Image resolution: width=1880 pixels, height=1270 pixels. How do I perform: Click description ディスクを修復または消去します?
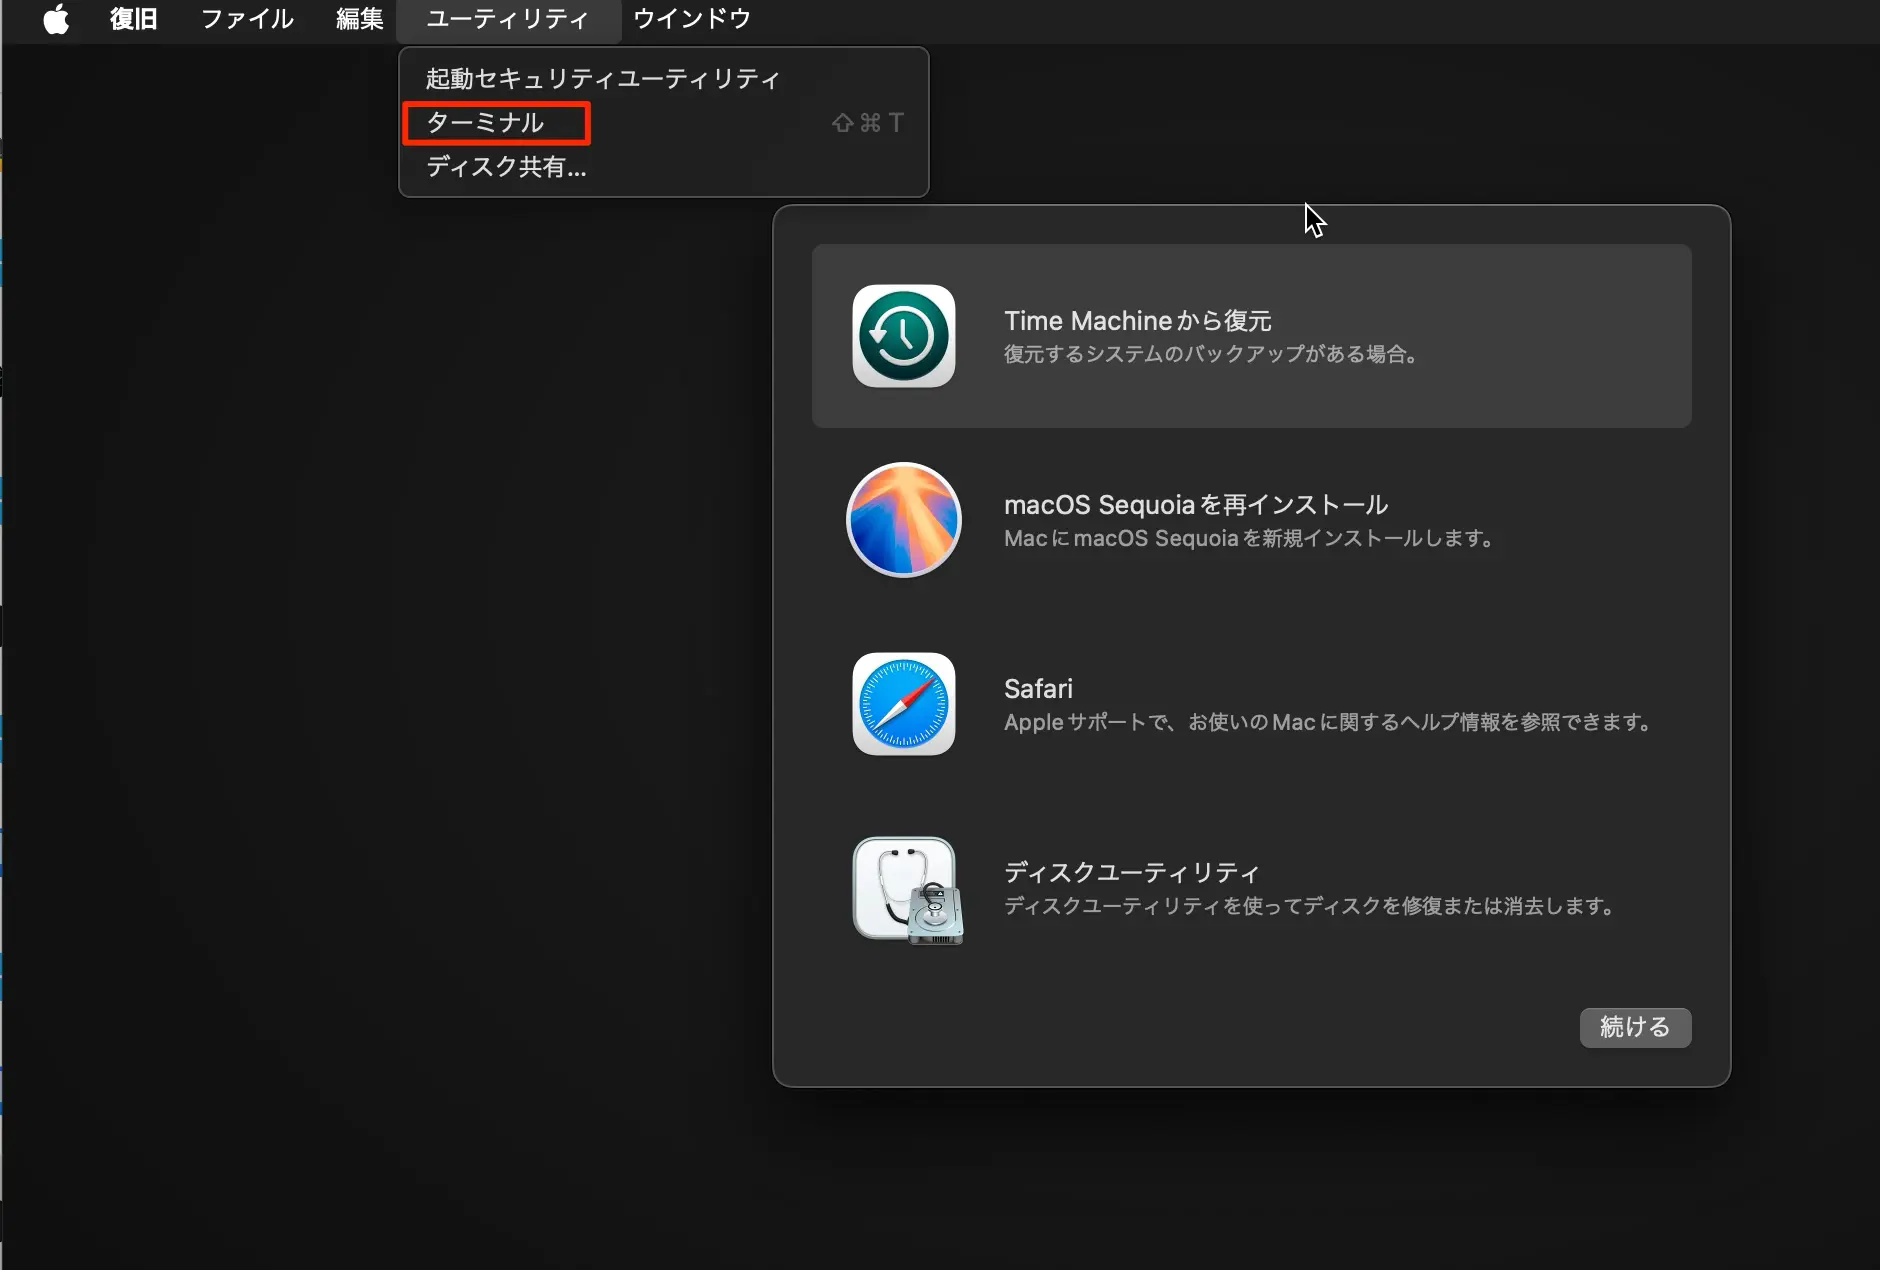tap(1310, 906)
